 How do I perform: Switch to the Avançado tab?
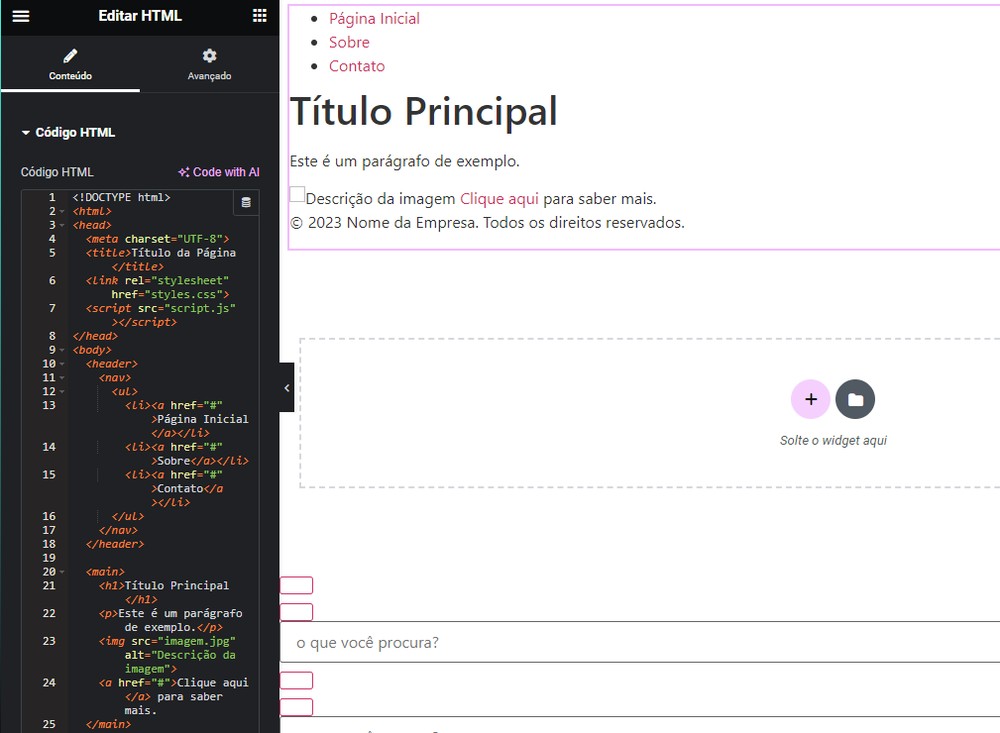pos(209,64)
